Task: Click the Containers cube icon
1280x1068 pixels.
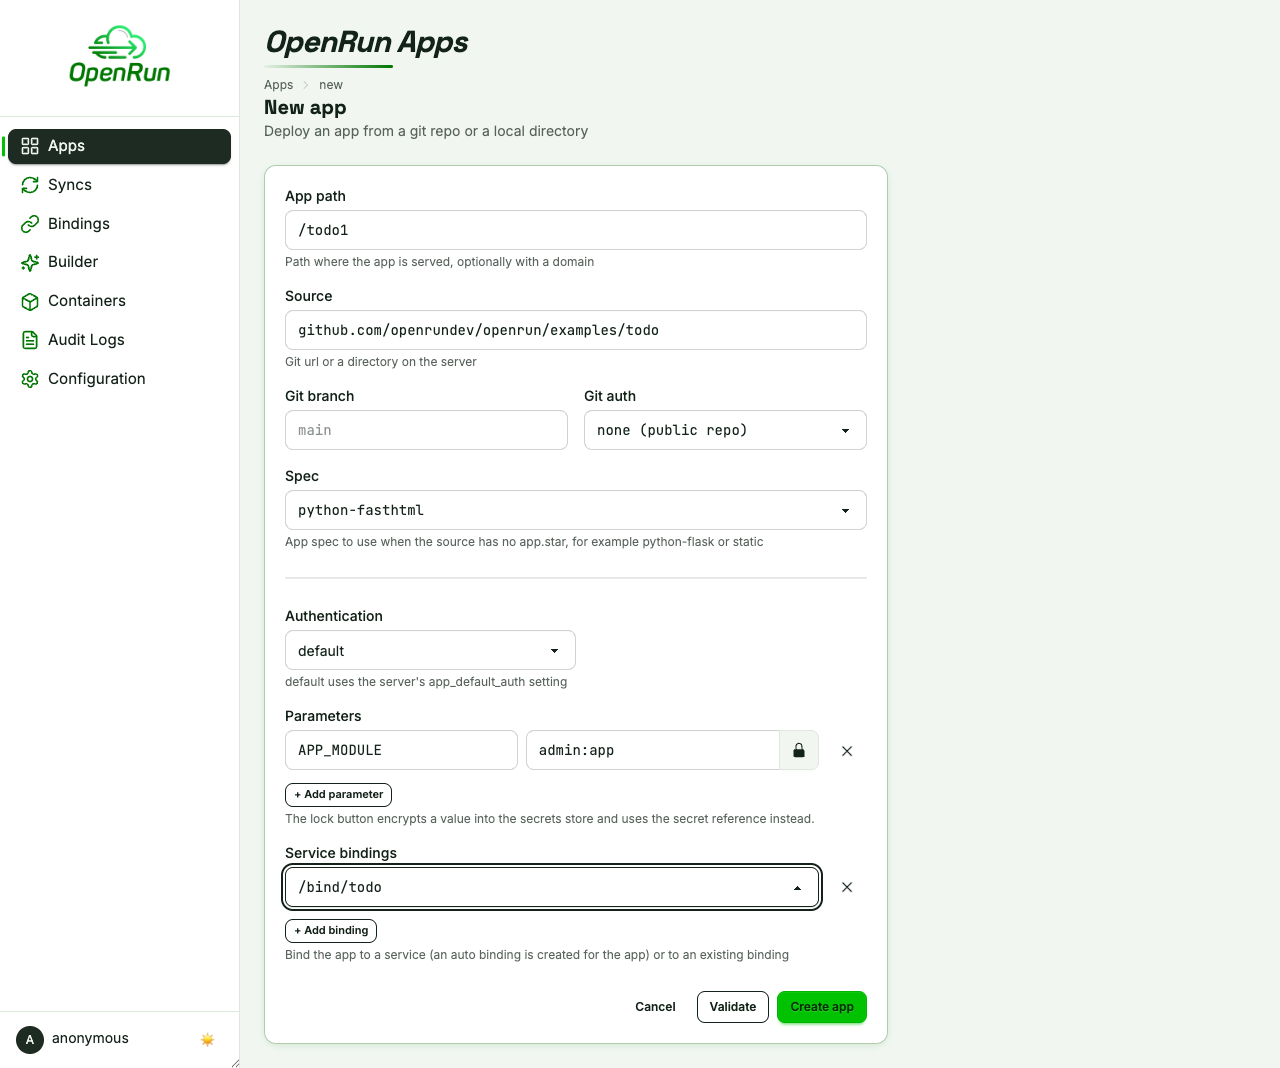Action: pos(30,301)
